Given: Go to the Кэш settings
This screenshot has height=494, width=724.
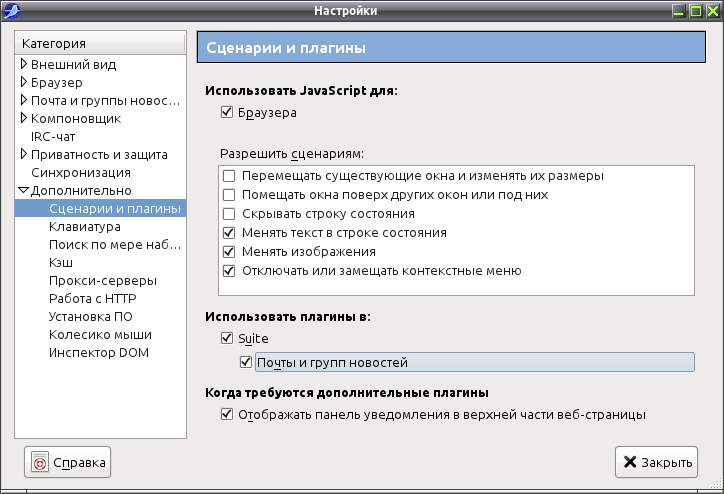Looking at the screenshot, I should (x=60, y=263).
